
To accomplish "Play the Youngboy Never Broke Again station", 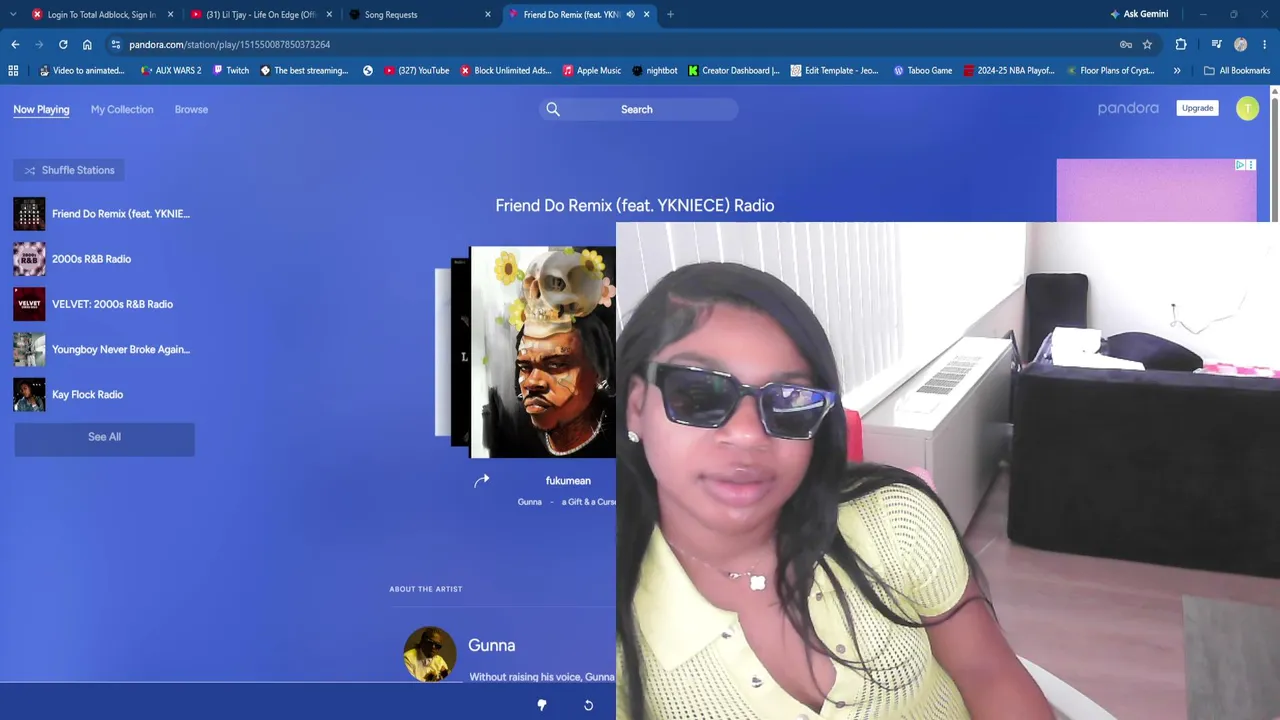I will click(x=102, y=349).
